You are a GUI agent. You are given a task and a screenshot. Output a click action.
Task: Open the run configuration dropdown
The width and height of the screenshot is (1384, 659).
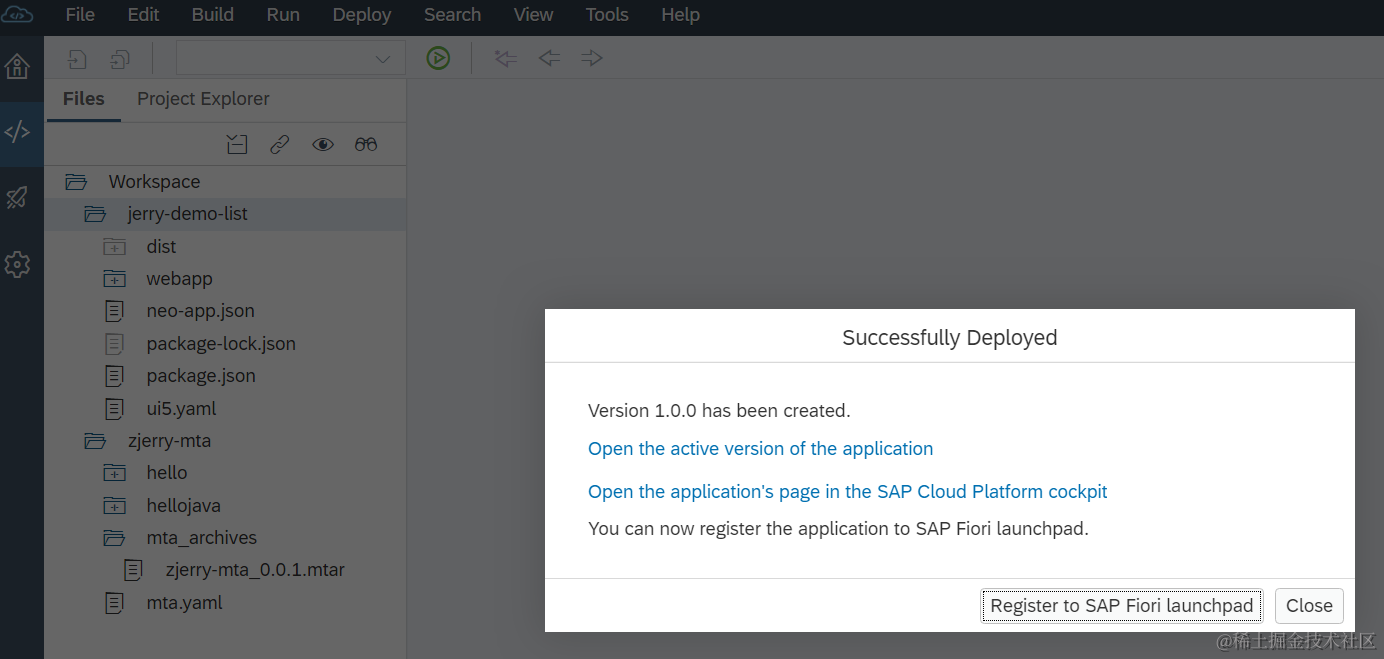290,58
